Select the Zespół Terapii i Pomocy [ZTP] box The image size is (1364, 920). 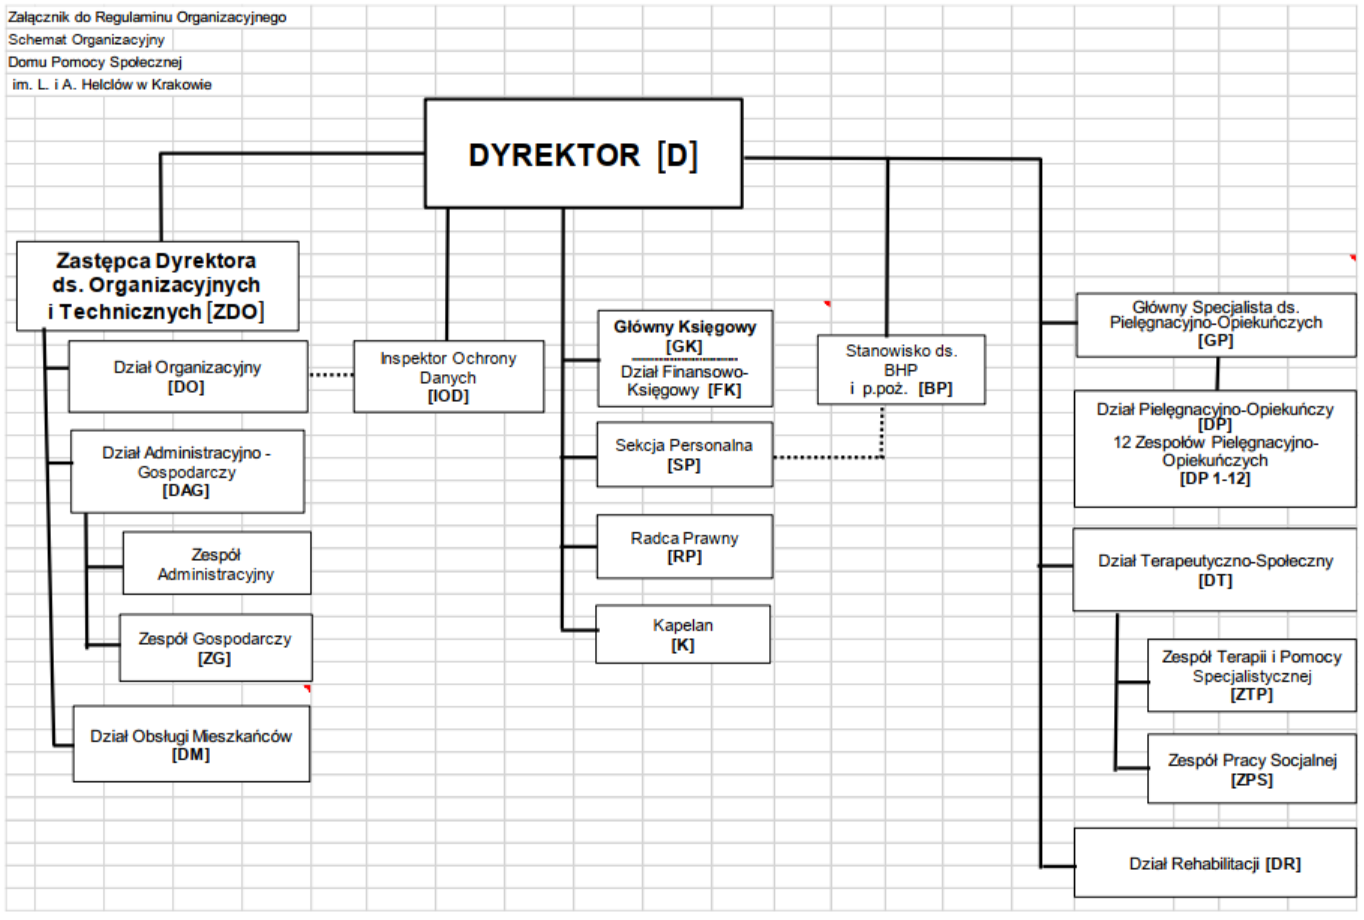tap(1251, 676)
